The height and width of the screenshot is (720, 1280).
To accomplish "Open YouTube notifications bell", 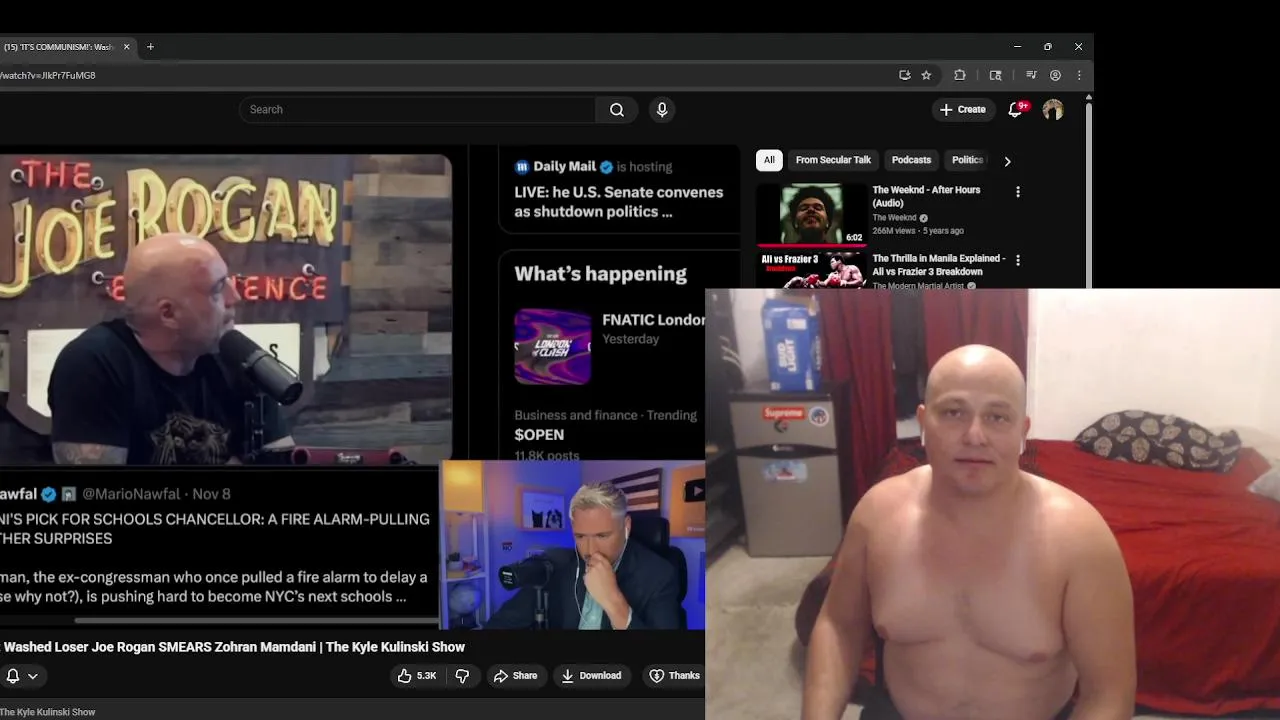I will 1015,110.
